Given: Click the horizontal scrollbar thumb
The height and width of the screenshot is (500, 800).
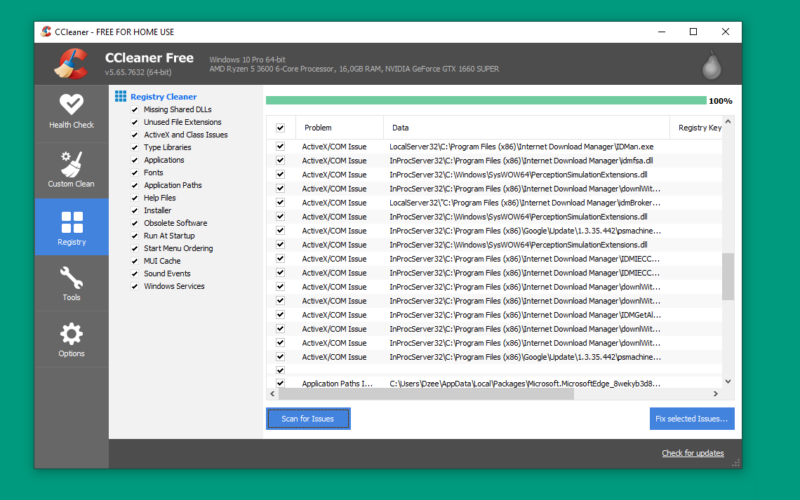Looking at the screenshot, I should tap(426, 394).
